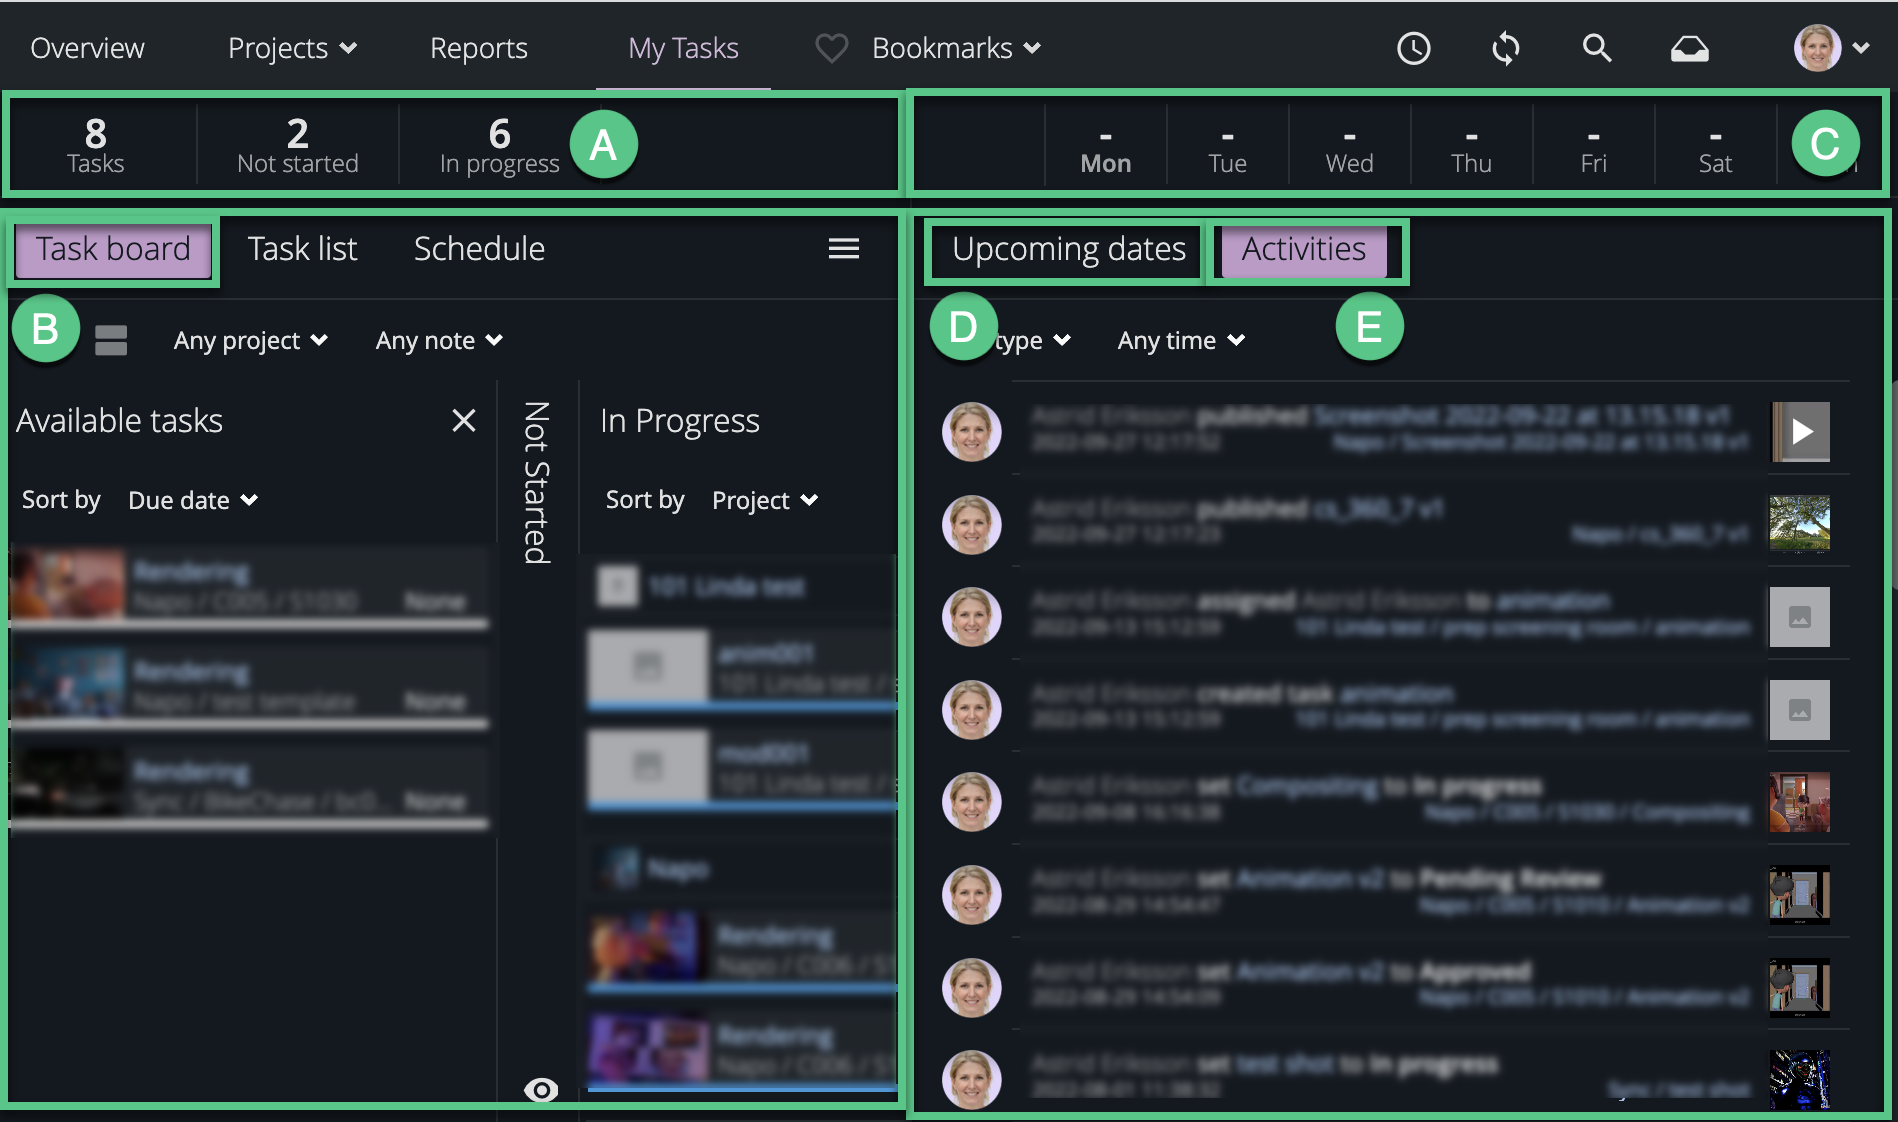Image resolution: width=1898 pixels, height=1122 pixels.
Task: Switch to the Schedule tab
Action: 479,248
